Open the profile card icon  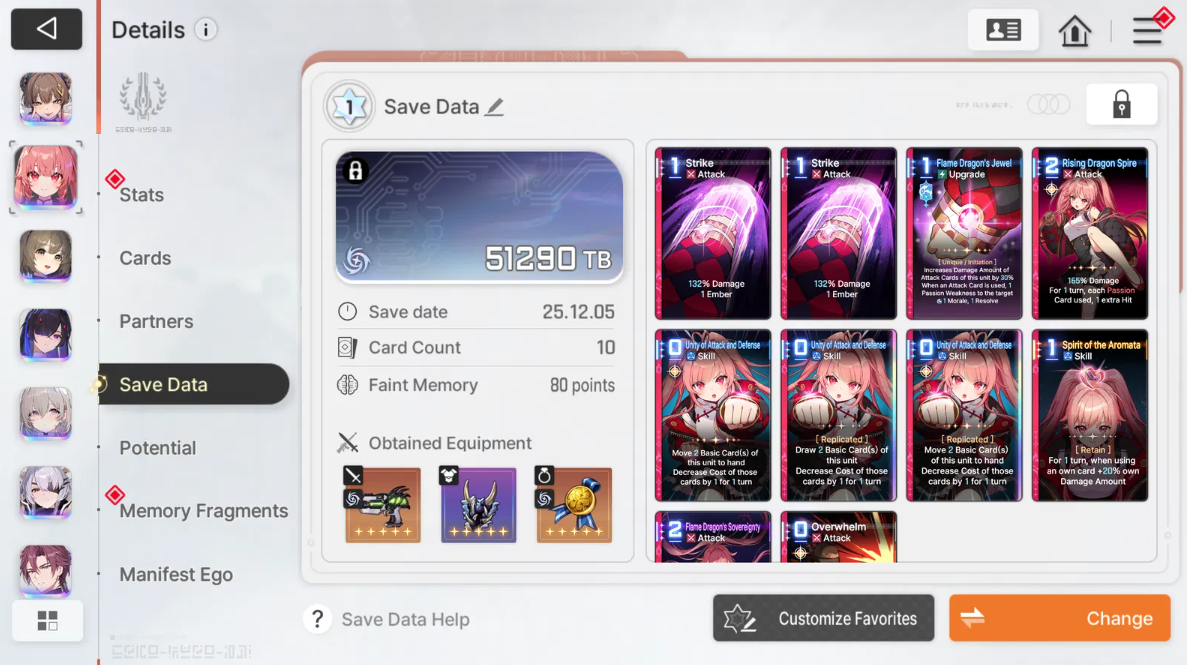(x=1003, y=30)
